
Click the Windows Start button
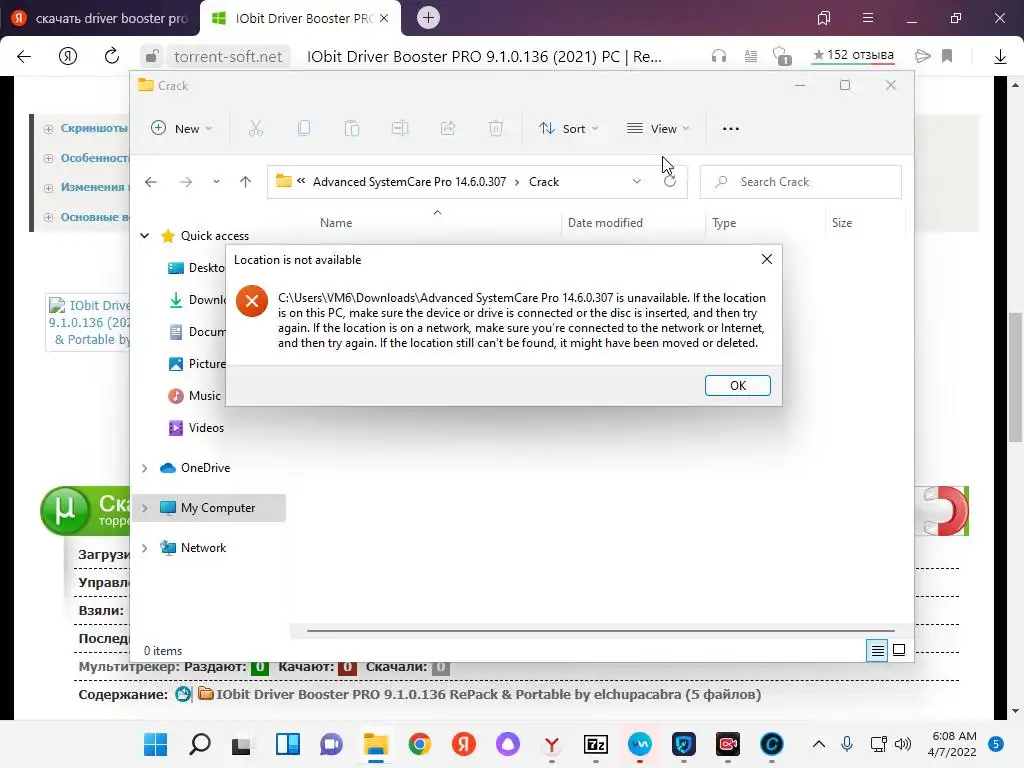coord(155,744)
